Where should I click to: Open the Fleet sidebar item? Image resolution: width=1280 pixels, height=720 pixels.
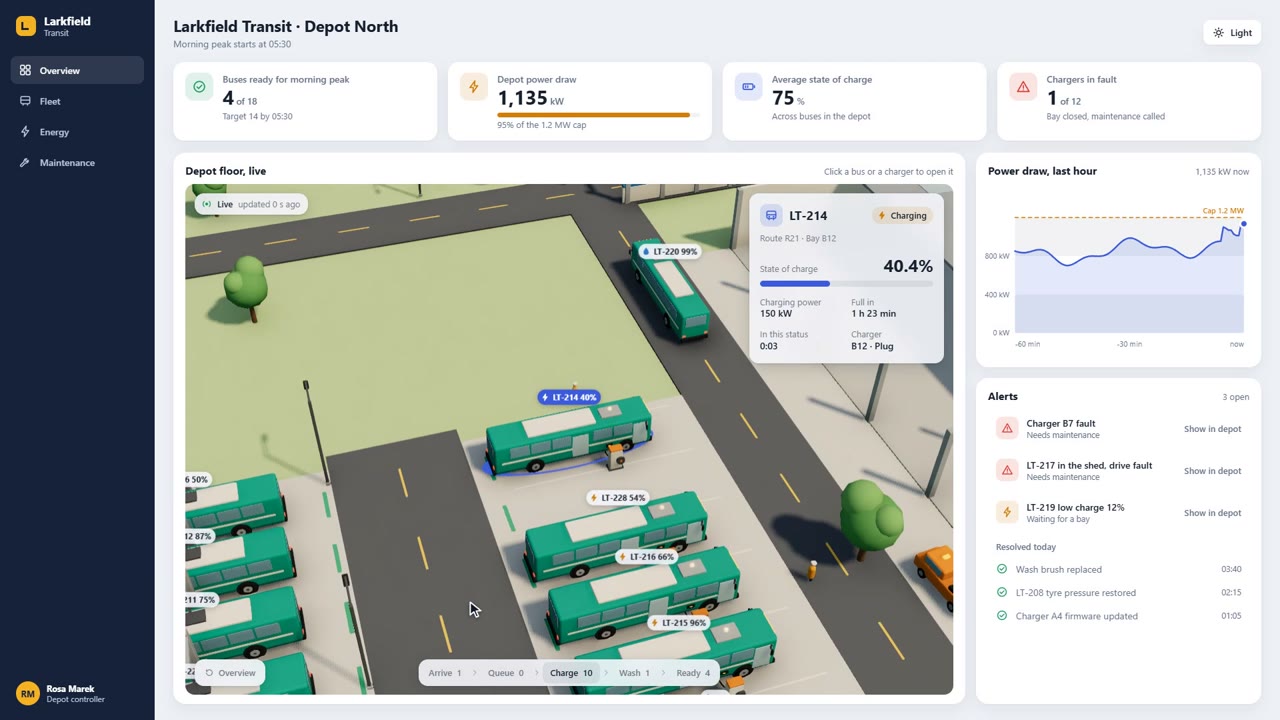77,101
